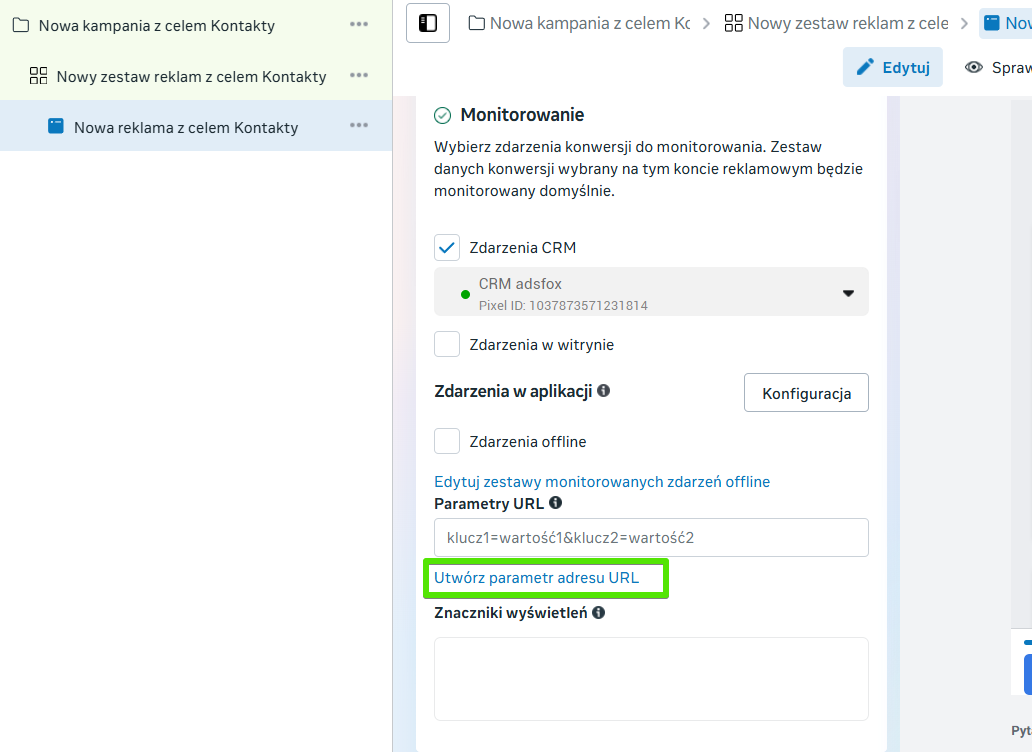Check the Zdarzenia offline checkbox
This screenshot has height=752, width=1032.
(447, 442)
